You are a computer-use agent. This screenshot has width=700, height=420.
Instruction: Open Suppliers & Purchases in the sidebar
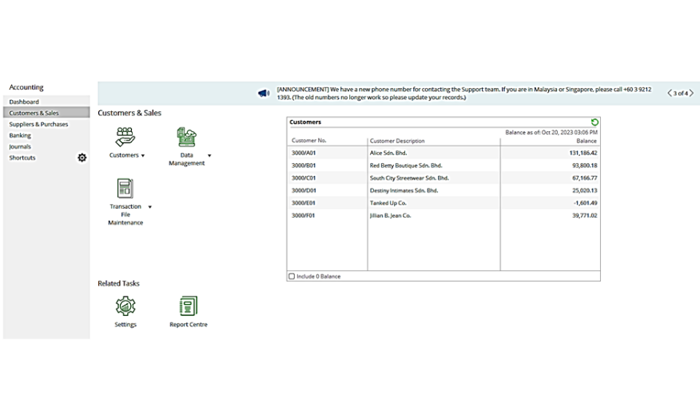click(x=39, y=124)
